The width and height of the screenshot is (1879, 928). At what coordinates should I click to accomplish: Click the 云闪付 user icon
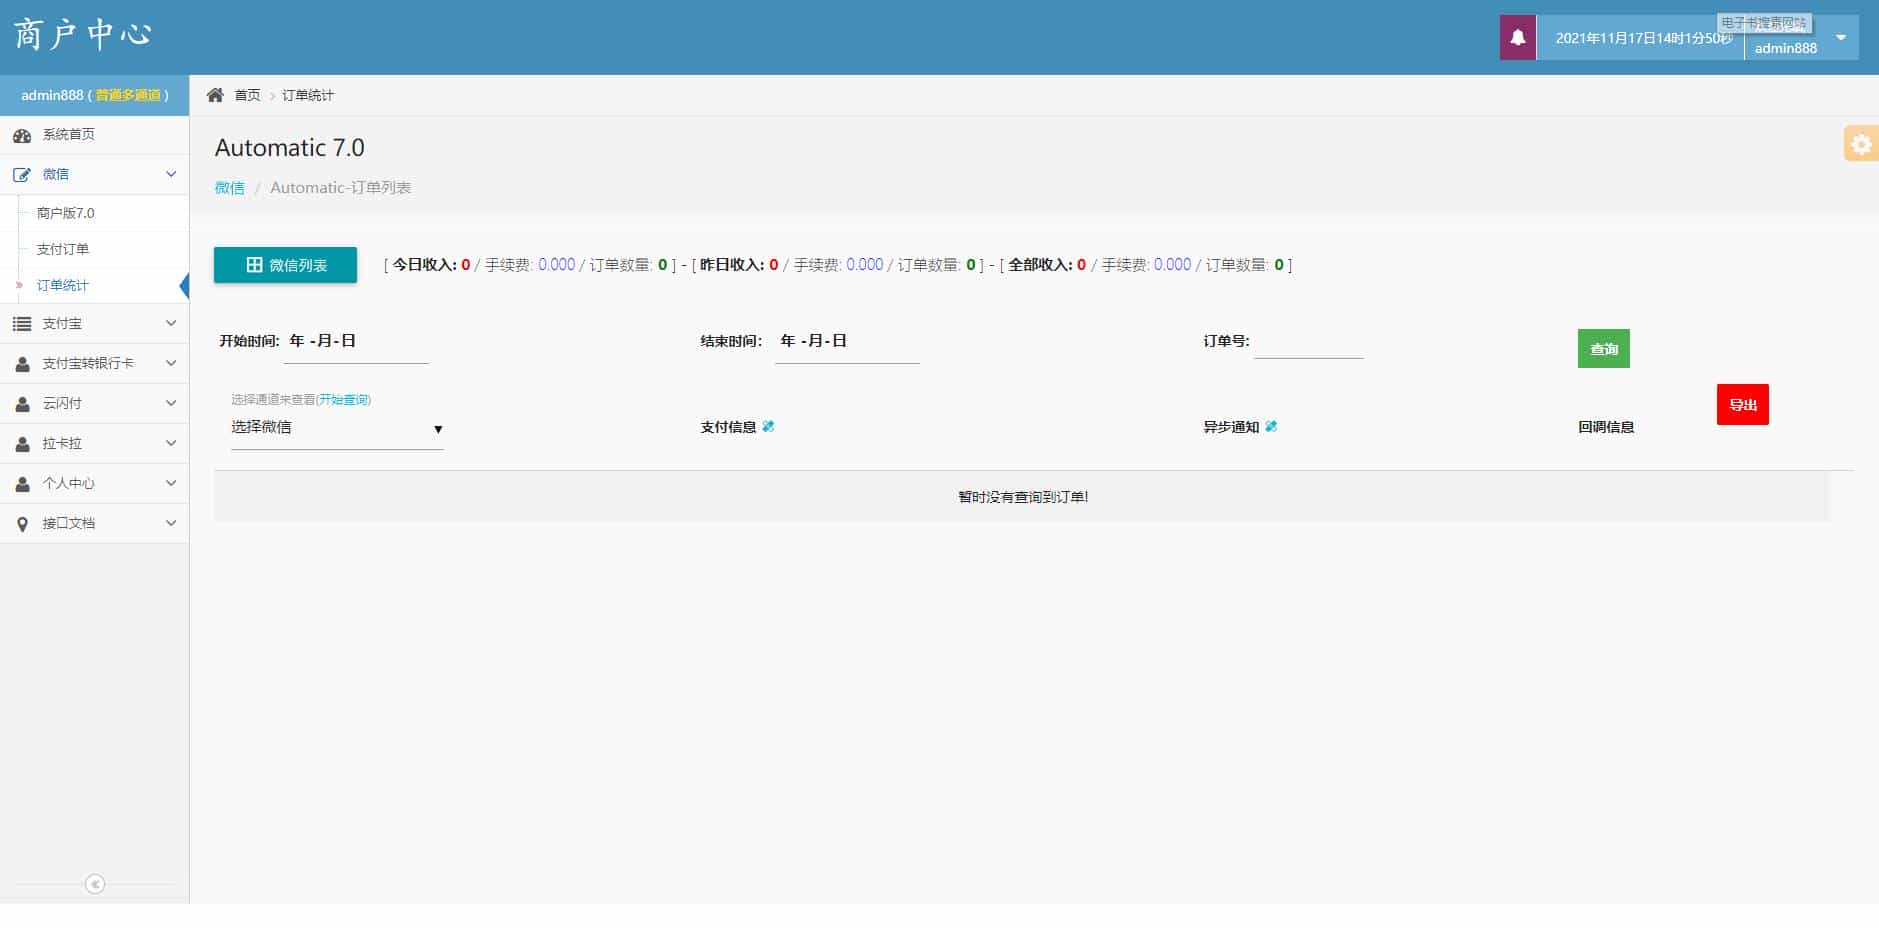[22, 404]
